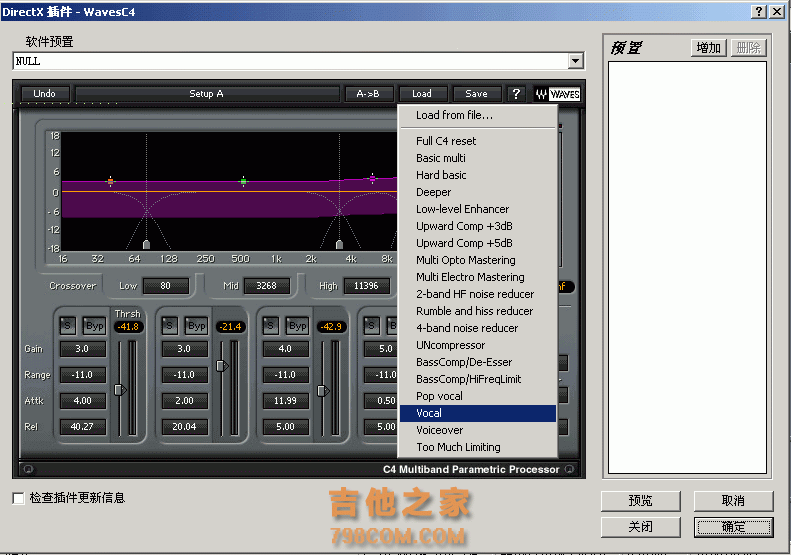
Task: Click the Waves logo icon
Action: point(557,94)
